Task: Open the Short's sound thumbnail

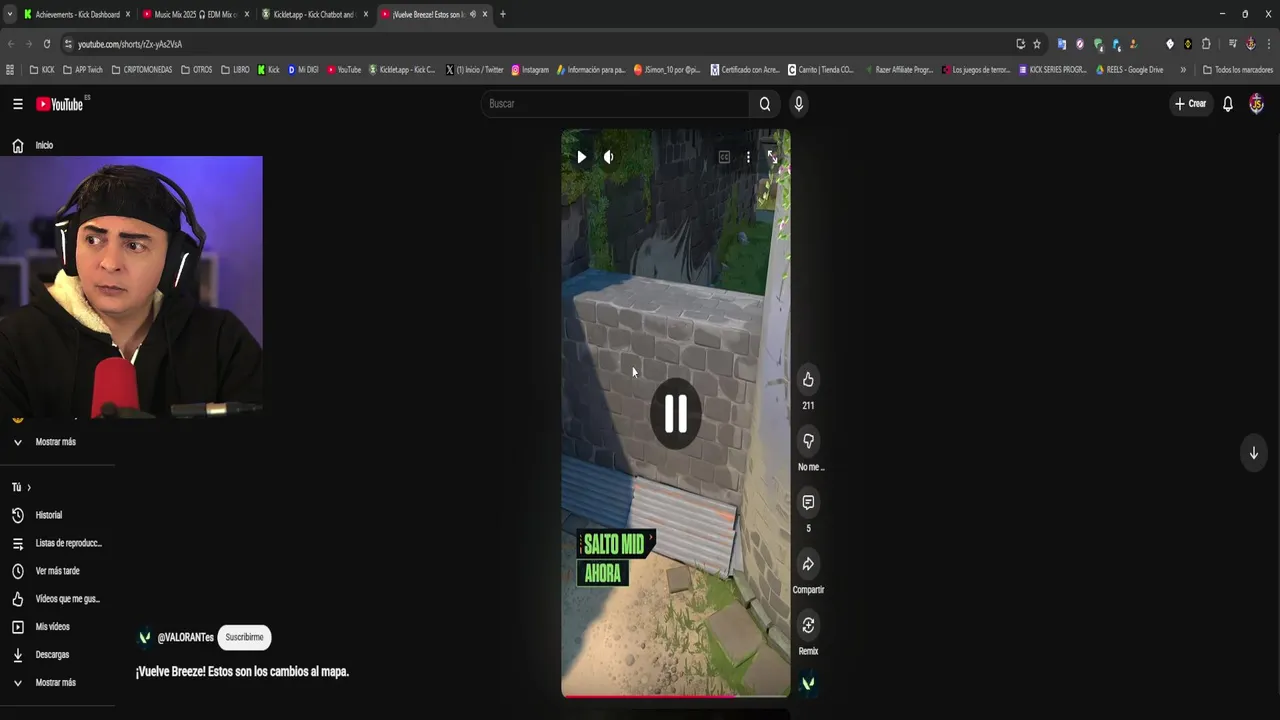Action: tap(808, 684)
